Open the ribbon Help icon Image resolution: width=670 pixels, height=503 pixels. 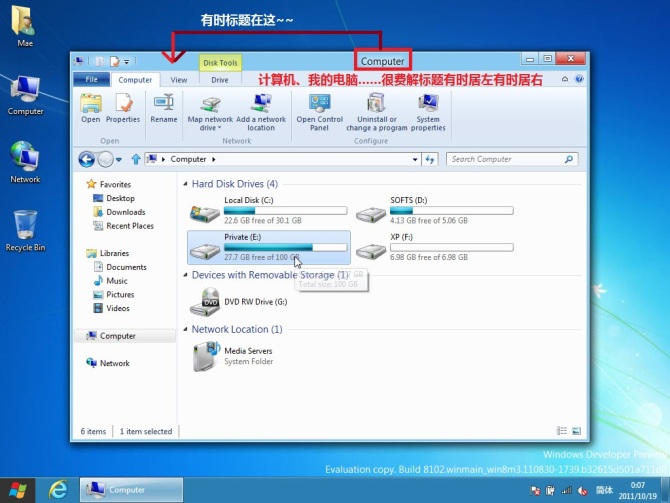[x=579, y=79]
